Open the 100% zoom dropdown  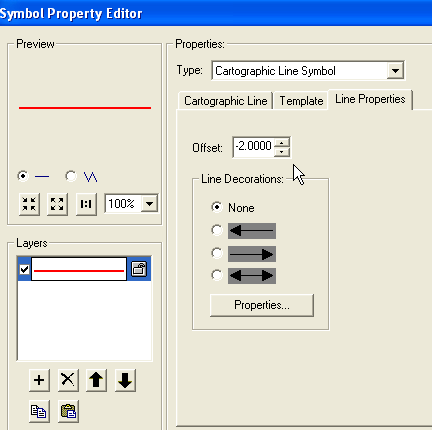tap(149, 203)
